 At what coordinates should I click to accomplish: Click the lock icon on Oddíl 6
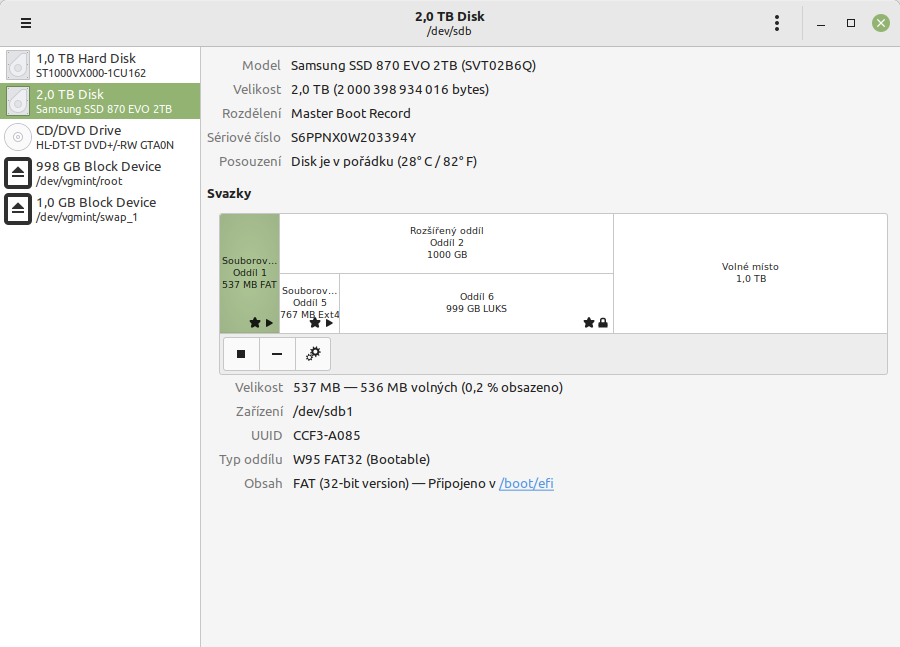(x=603, y=323)
